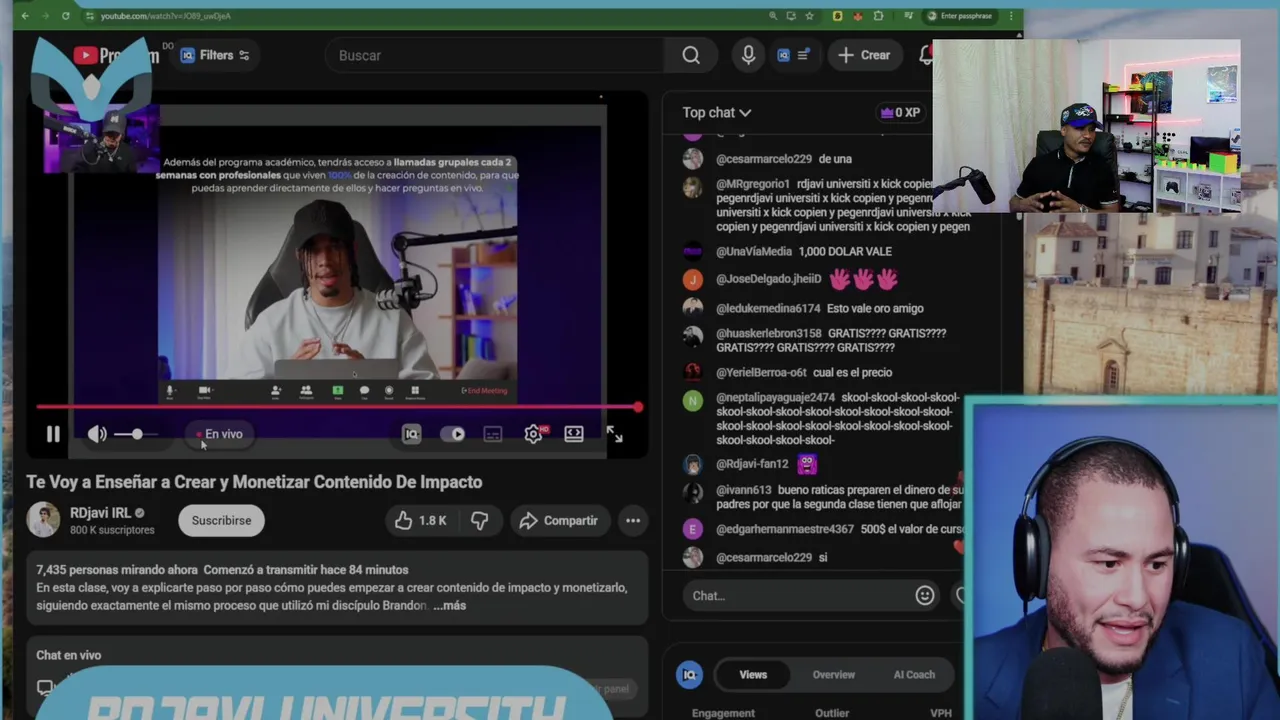This screenshot has width=1280, height=720.
Task: Click the video title text
Action: coord(254,482)
